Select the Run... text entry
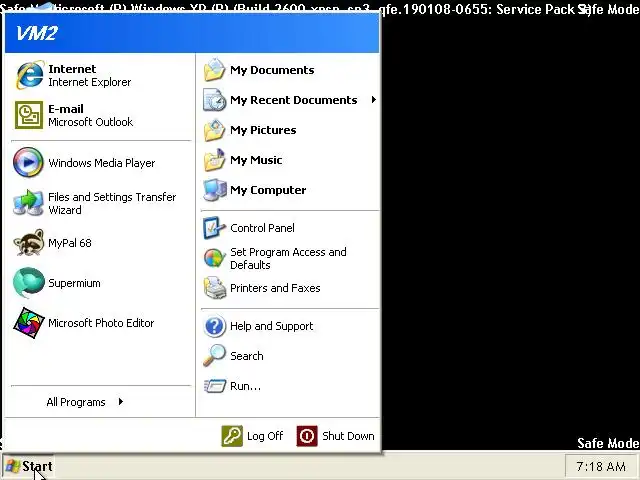Screen dimensions: 640x480 pyautogui.click(x=245, y=386)
